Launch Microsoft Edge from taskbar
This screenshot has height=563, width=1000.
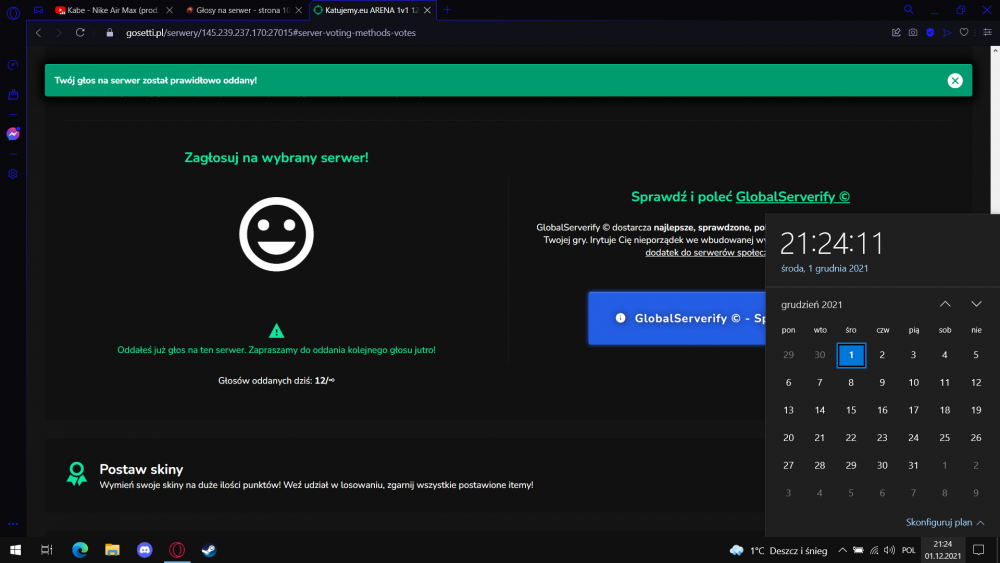(x=80, y=550)
